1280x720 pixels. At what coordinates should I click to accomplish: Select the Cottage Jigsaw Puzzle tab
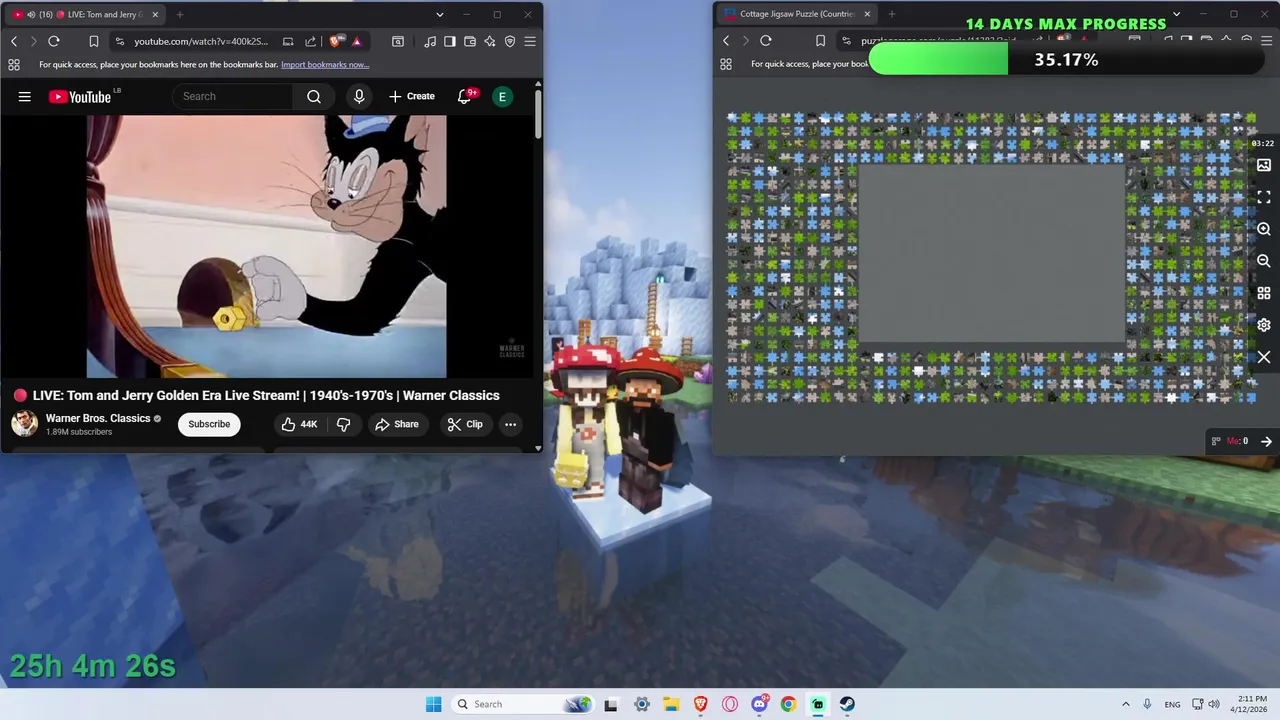click(795, 14)
